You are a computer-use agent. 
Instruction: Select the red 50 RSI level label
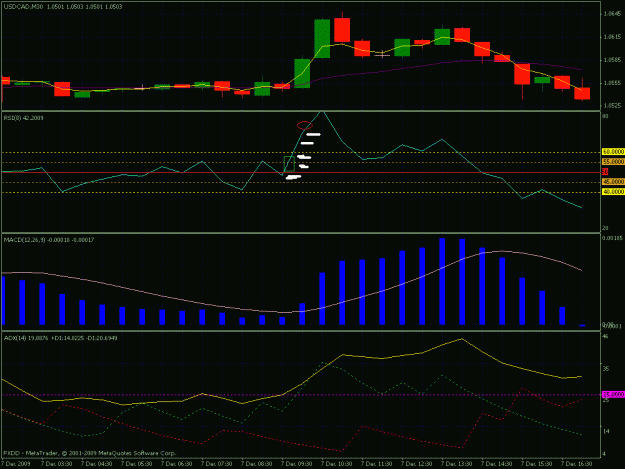click(605, 172)
